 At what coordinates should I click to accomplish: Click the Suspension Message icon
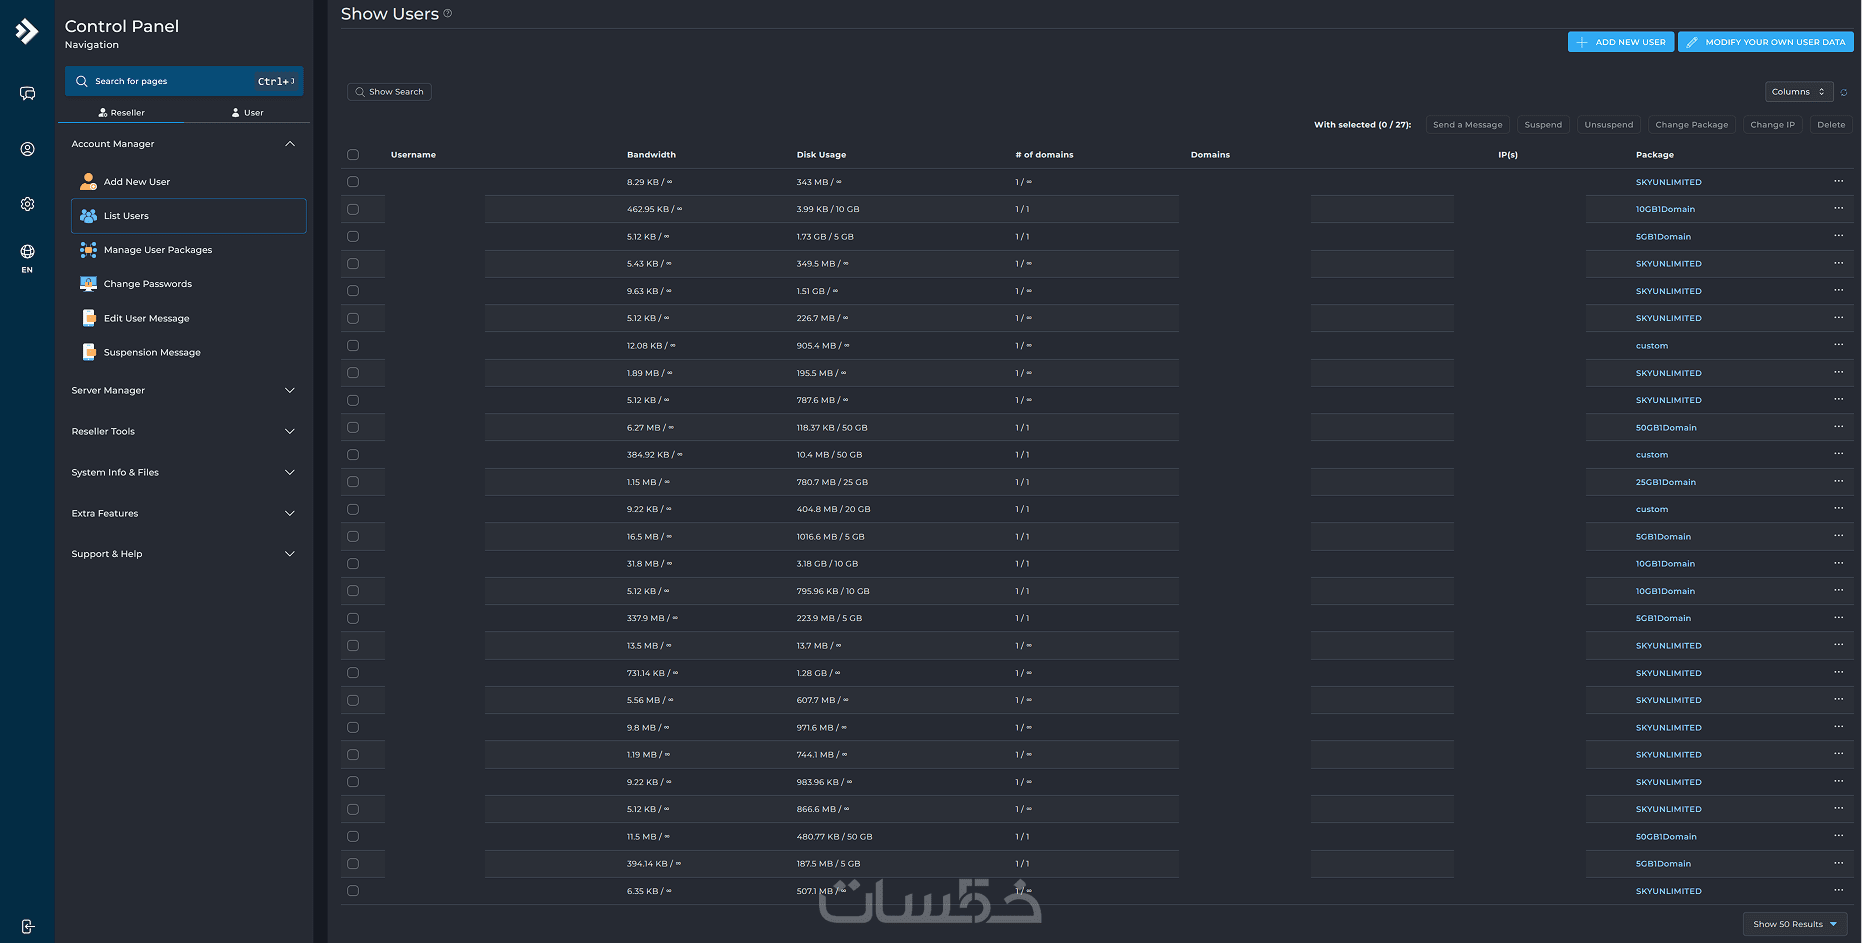tap(88, 352)
